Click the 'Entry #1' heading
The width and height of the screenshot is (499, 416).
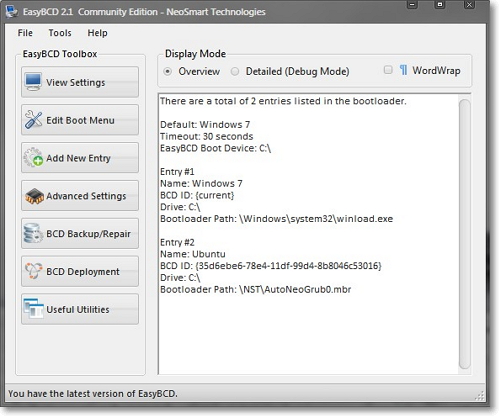(177, 172)
